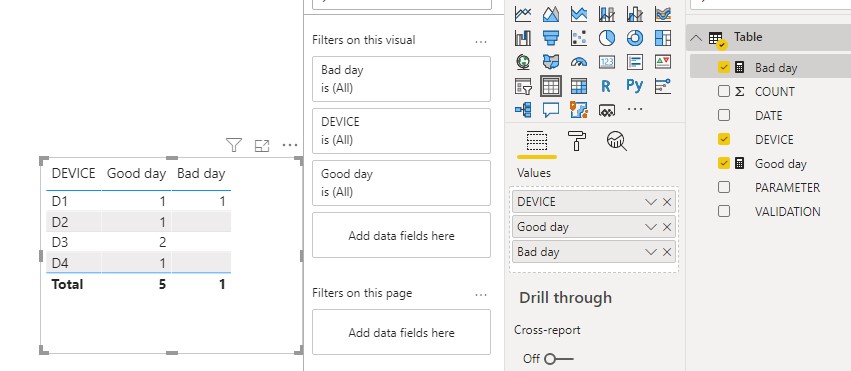Image resolution: width=851 pixels, height=371 pixels.
Task: Toggle the Cross-report drill through switch
Action: (x=558, y=359)
